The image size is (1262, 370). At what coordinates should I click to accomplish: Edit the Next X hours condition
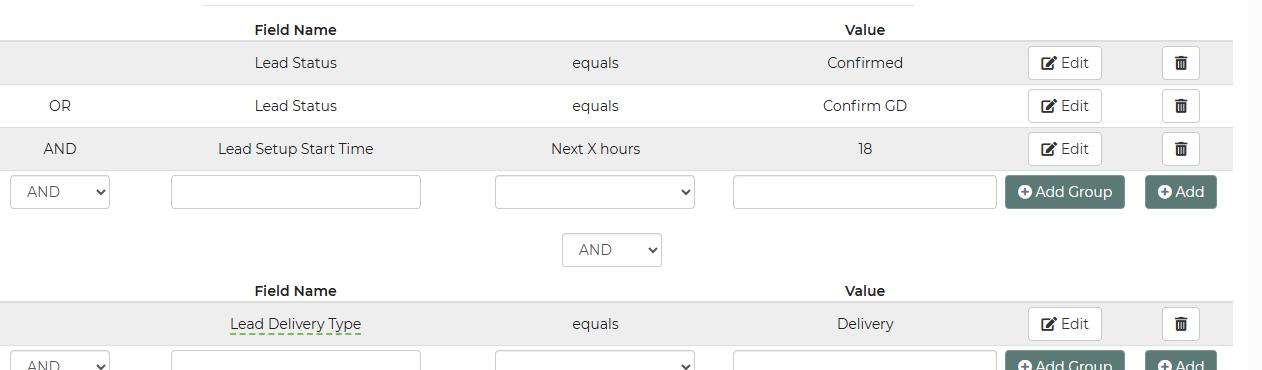[x=1065, y=149]
